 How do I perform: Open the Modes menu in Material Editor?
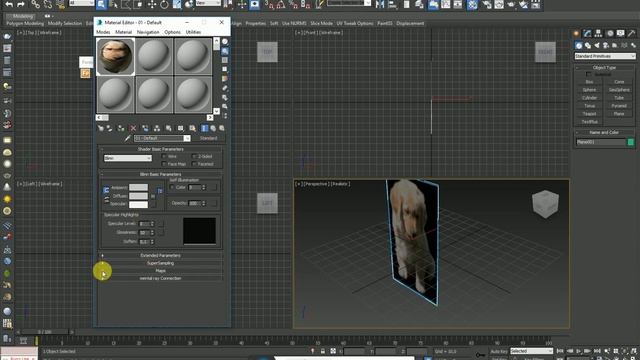103,32
